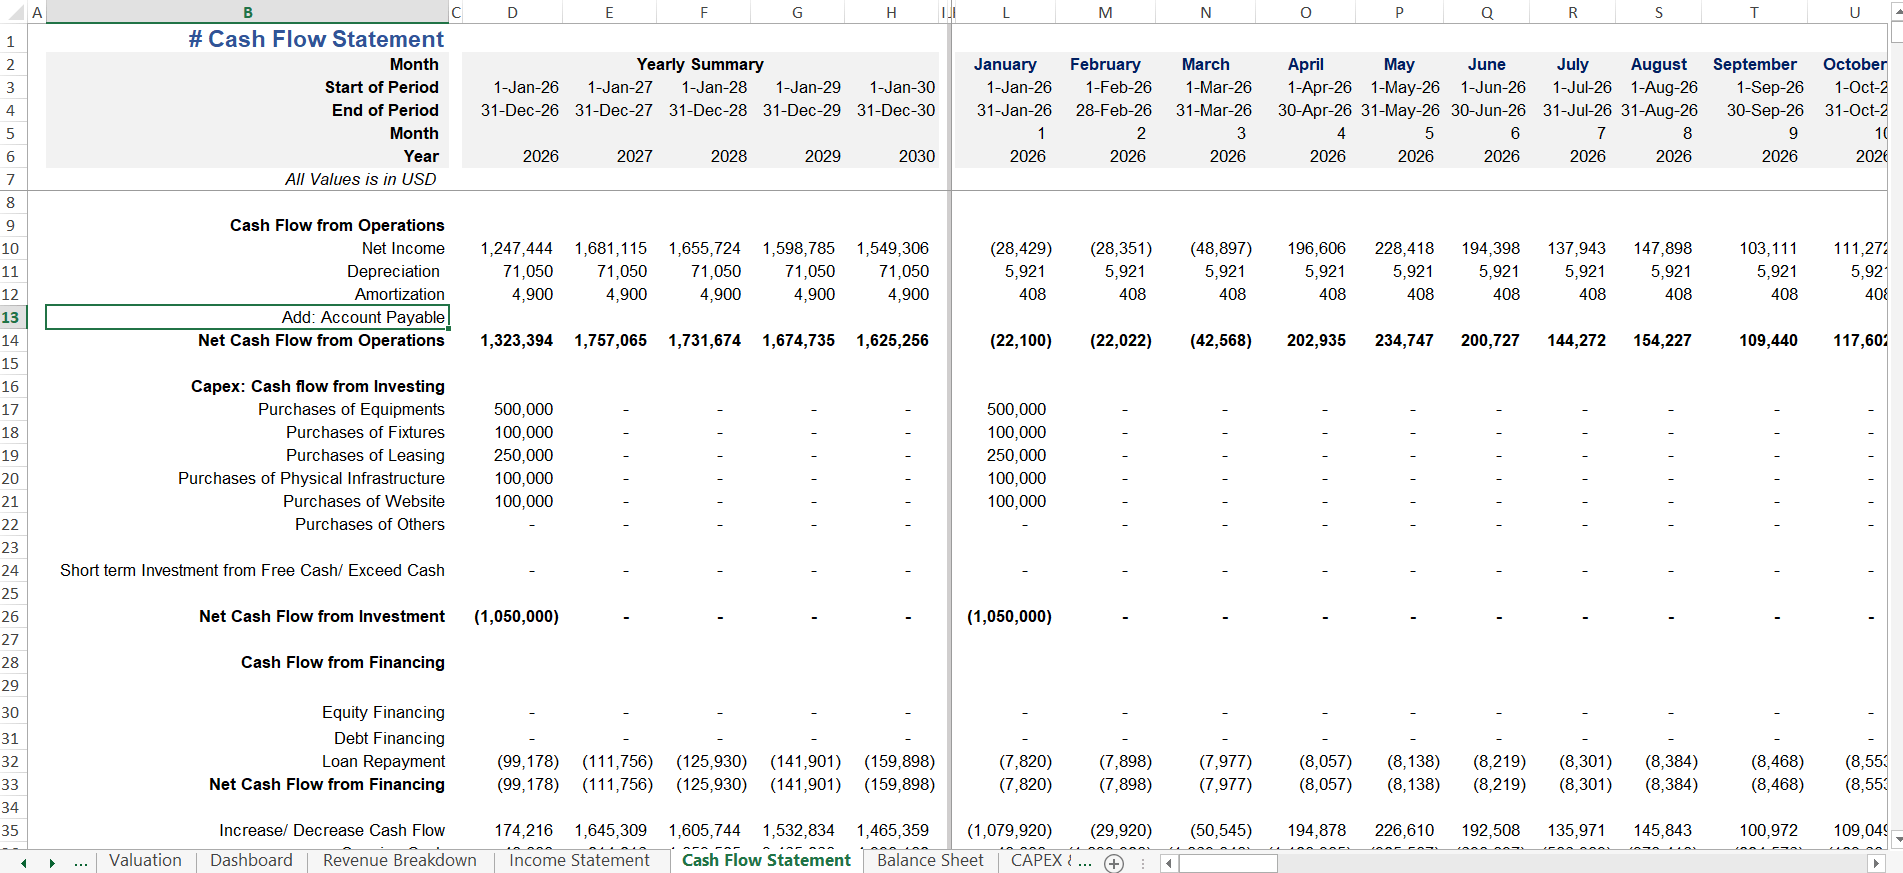Image resolution: width=1903 pixels, height=873 pixels.
Task: Select column T header
Action: pos(1754,12)
